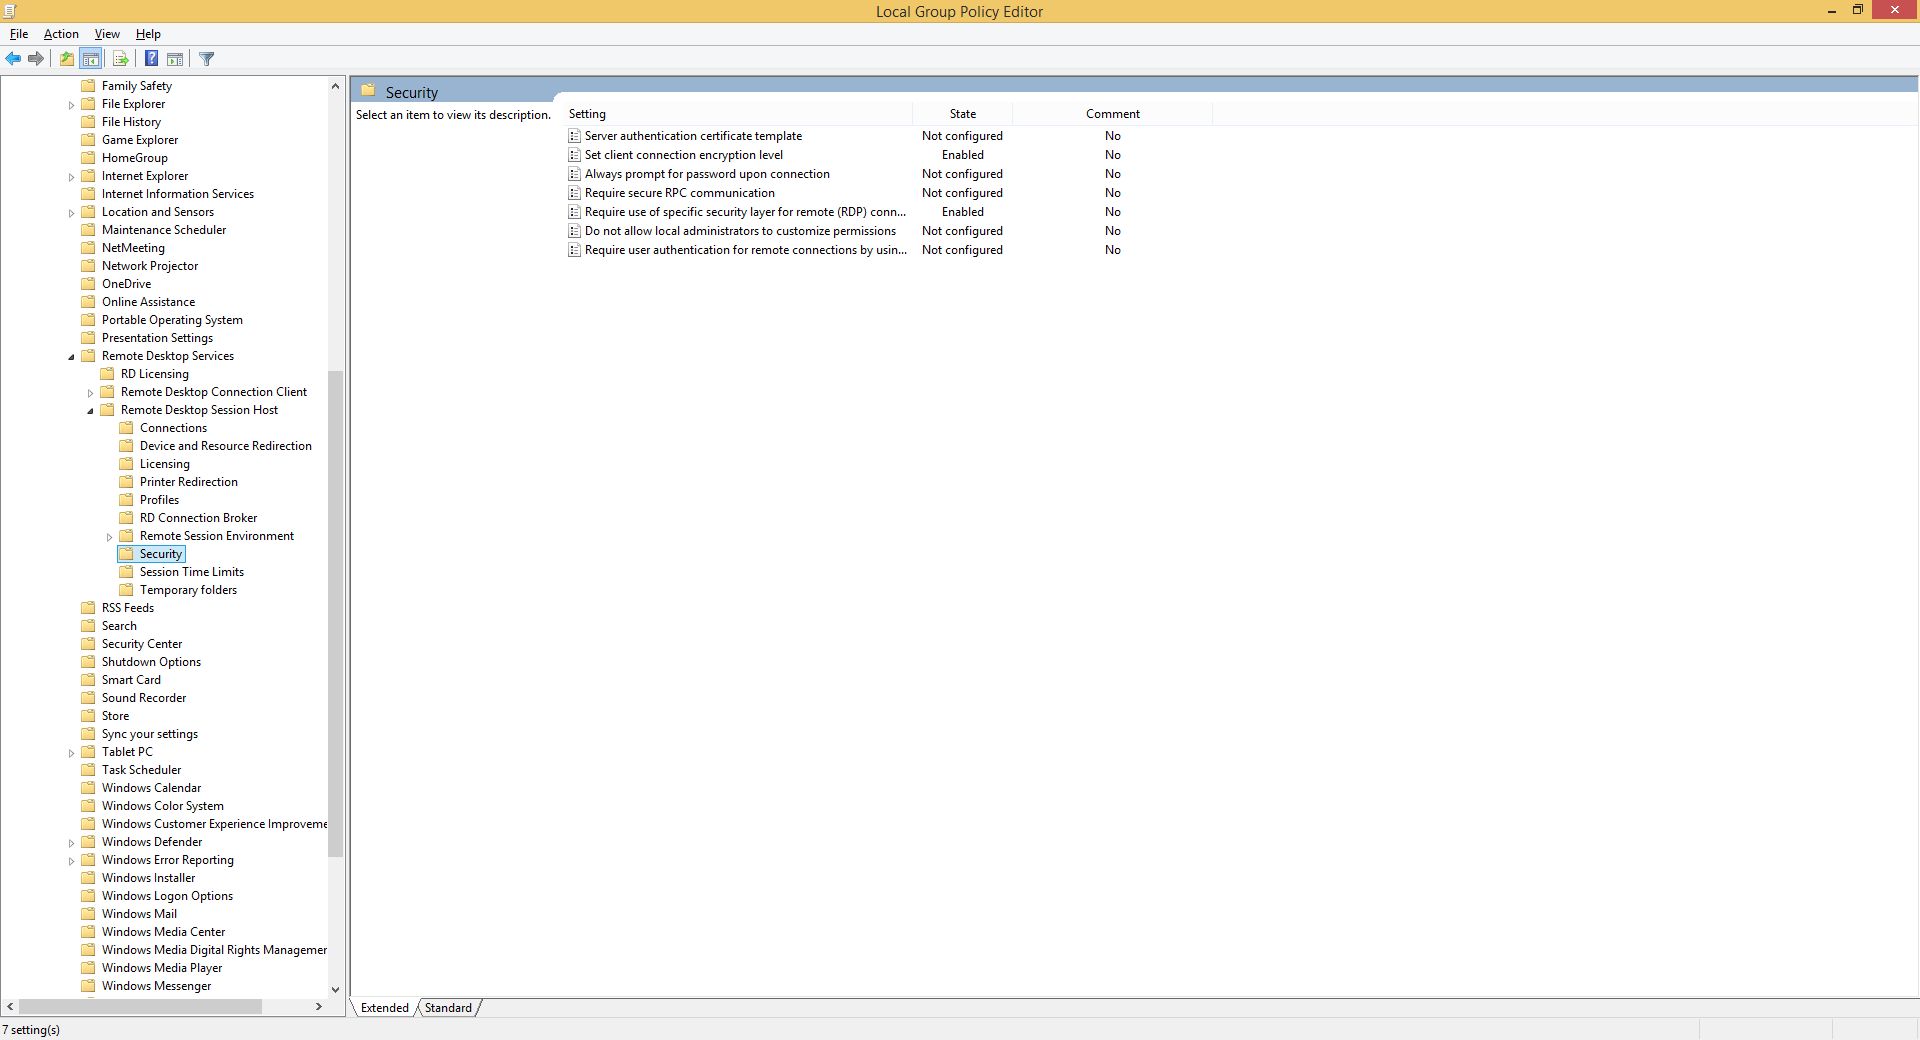The width and height of the screenshot is (1920, 1040).
Task: Open Help with the question mark icon
Action: click(151, 59)
